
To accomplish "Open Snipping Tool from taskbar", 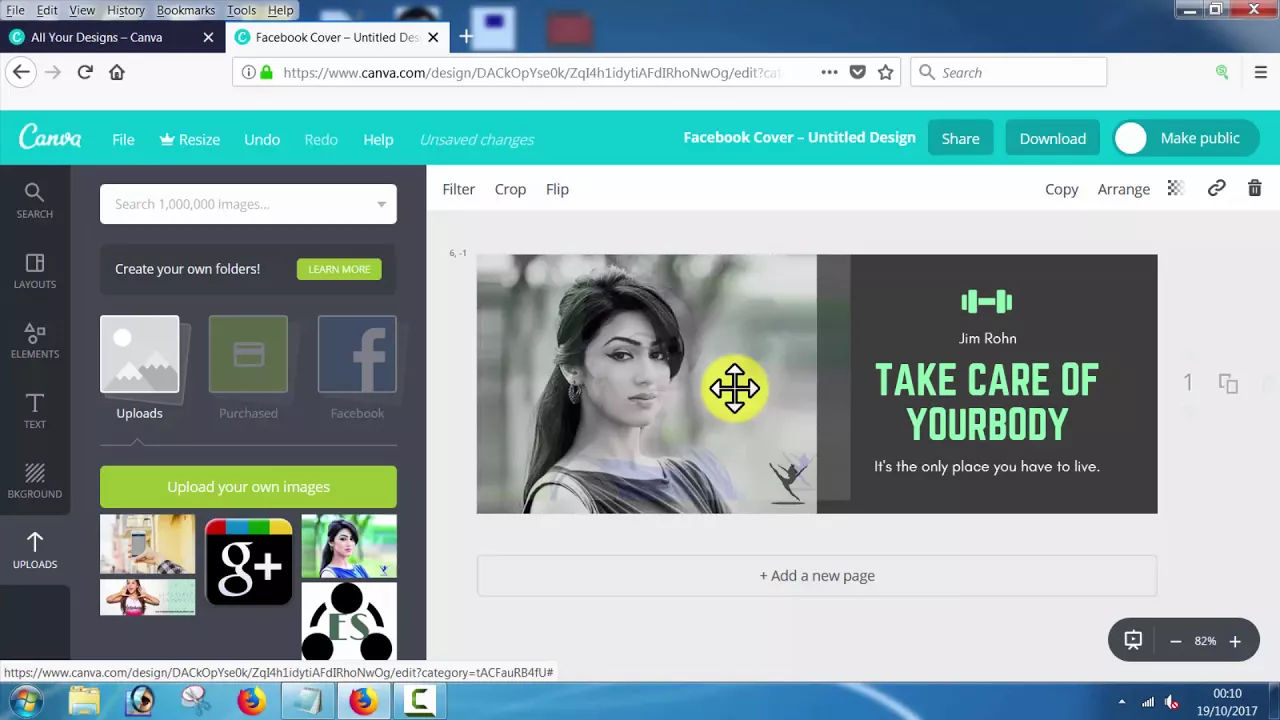I will point(195,701).
